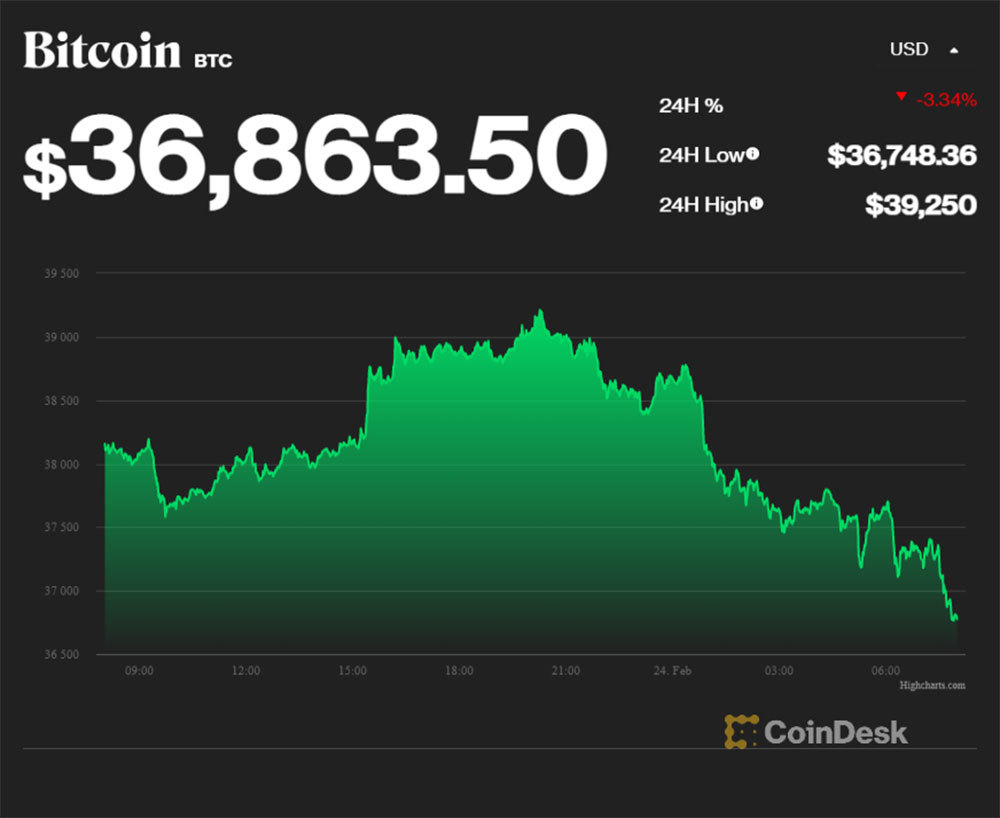Click the CoinDesk logo icon

pyautogui.click(x=741, y=732)
